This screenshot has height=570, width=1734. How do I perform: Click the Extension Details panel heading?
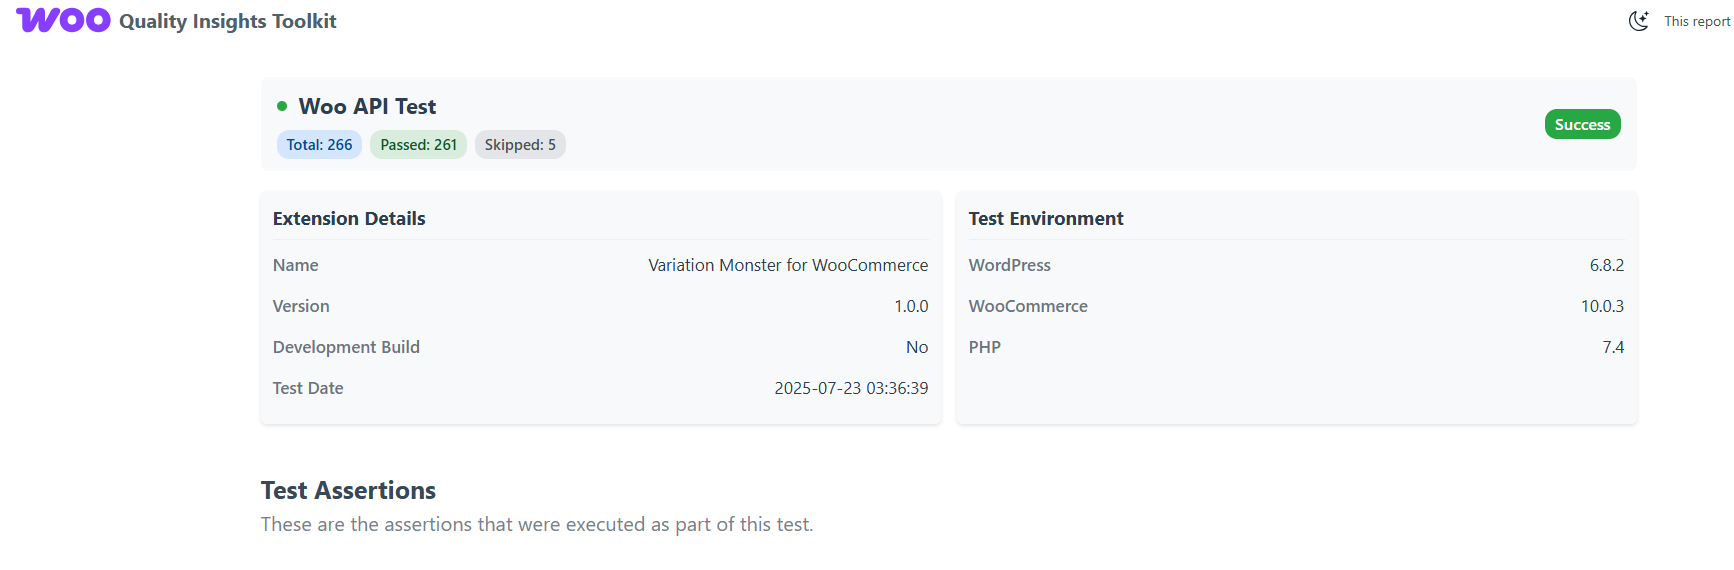pyautogui.click(x=349, y=218)
